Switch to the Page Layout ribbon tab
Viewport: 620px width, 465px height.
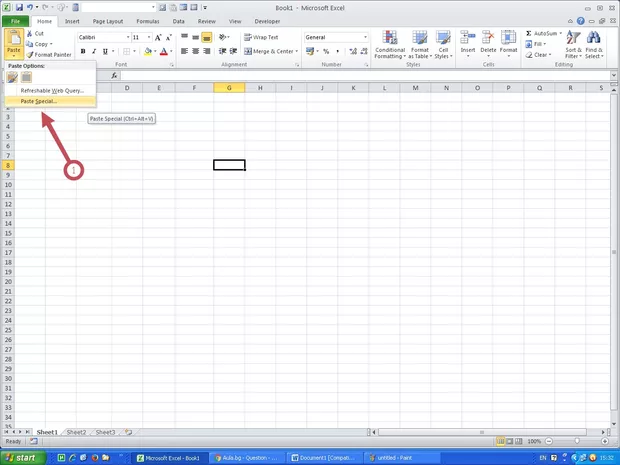pyautogui.click(x=107, y=20)
